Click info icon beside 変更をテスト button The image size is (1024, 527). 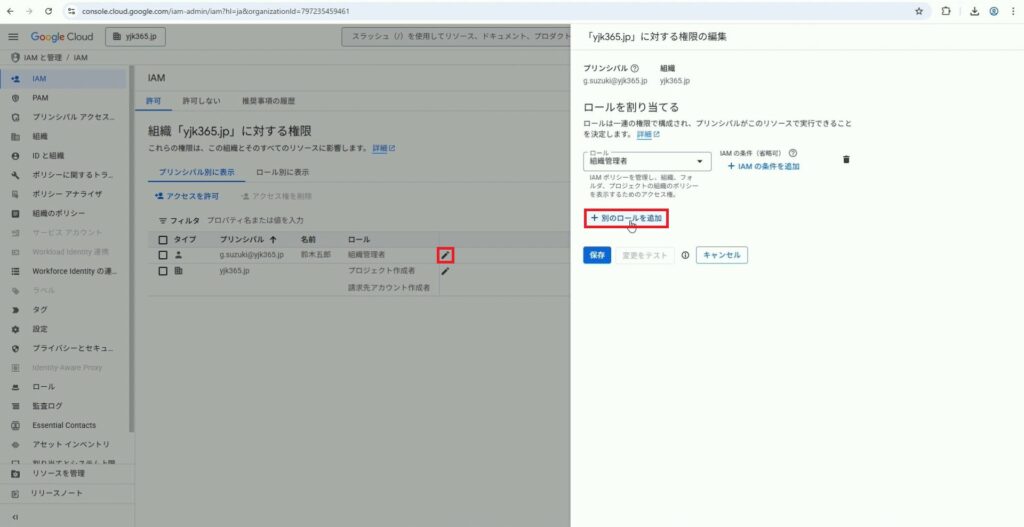[x=685, y=255]
